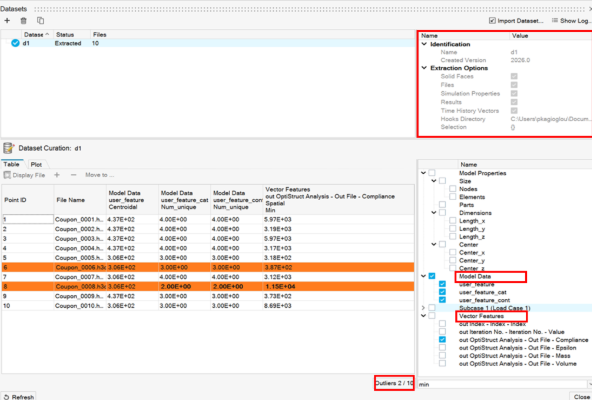592x400 pixels.
Task: Select the highlighted Coupon_0008 outlier row
Action: click(x=208, y=287)
